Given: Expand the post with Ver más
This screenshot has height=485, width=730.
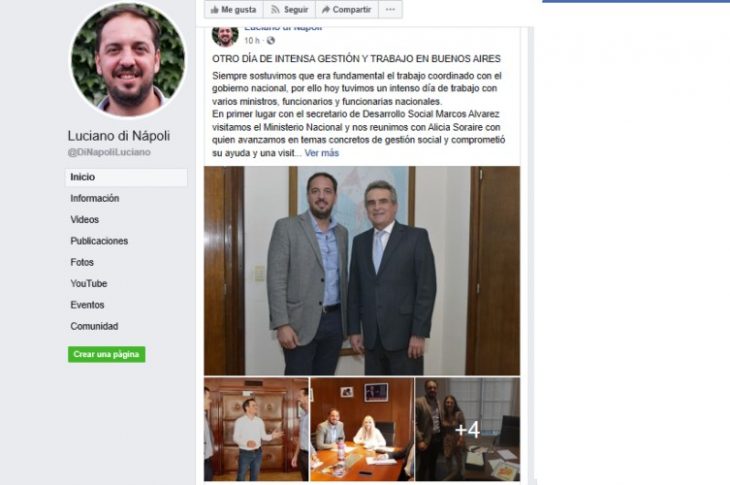Looking at the screenshot, I should (x=322, y=153).
